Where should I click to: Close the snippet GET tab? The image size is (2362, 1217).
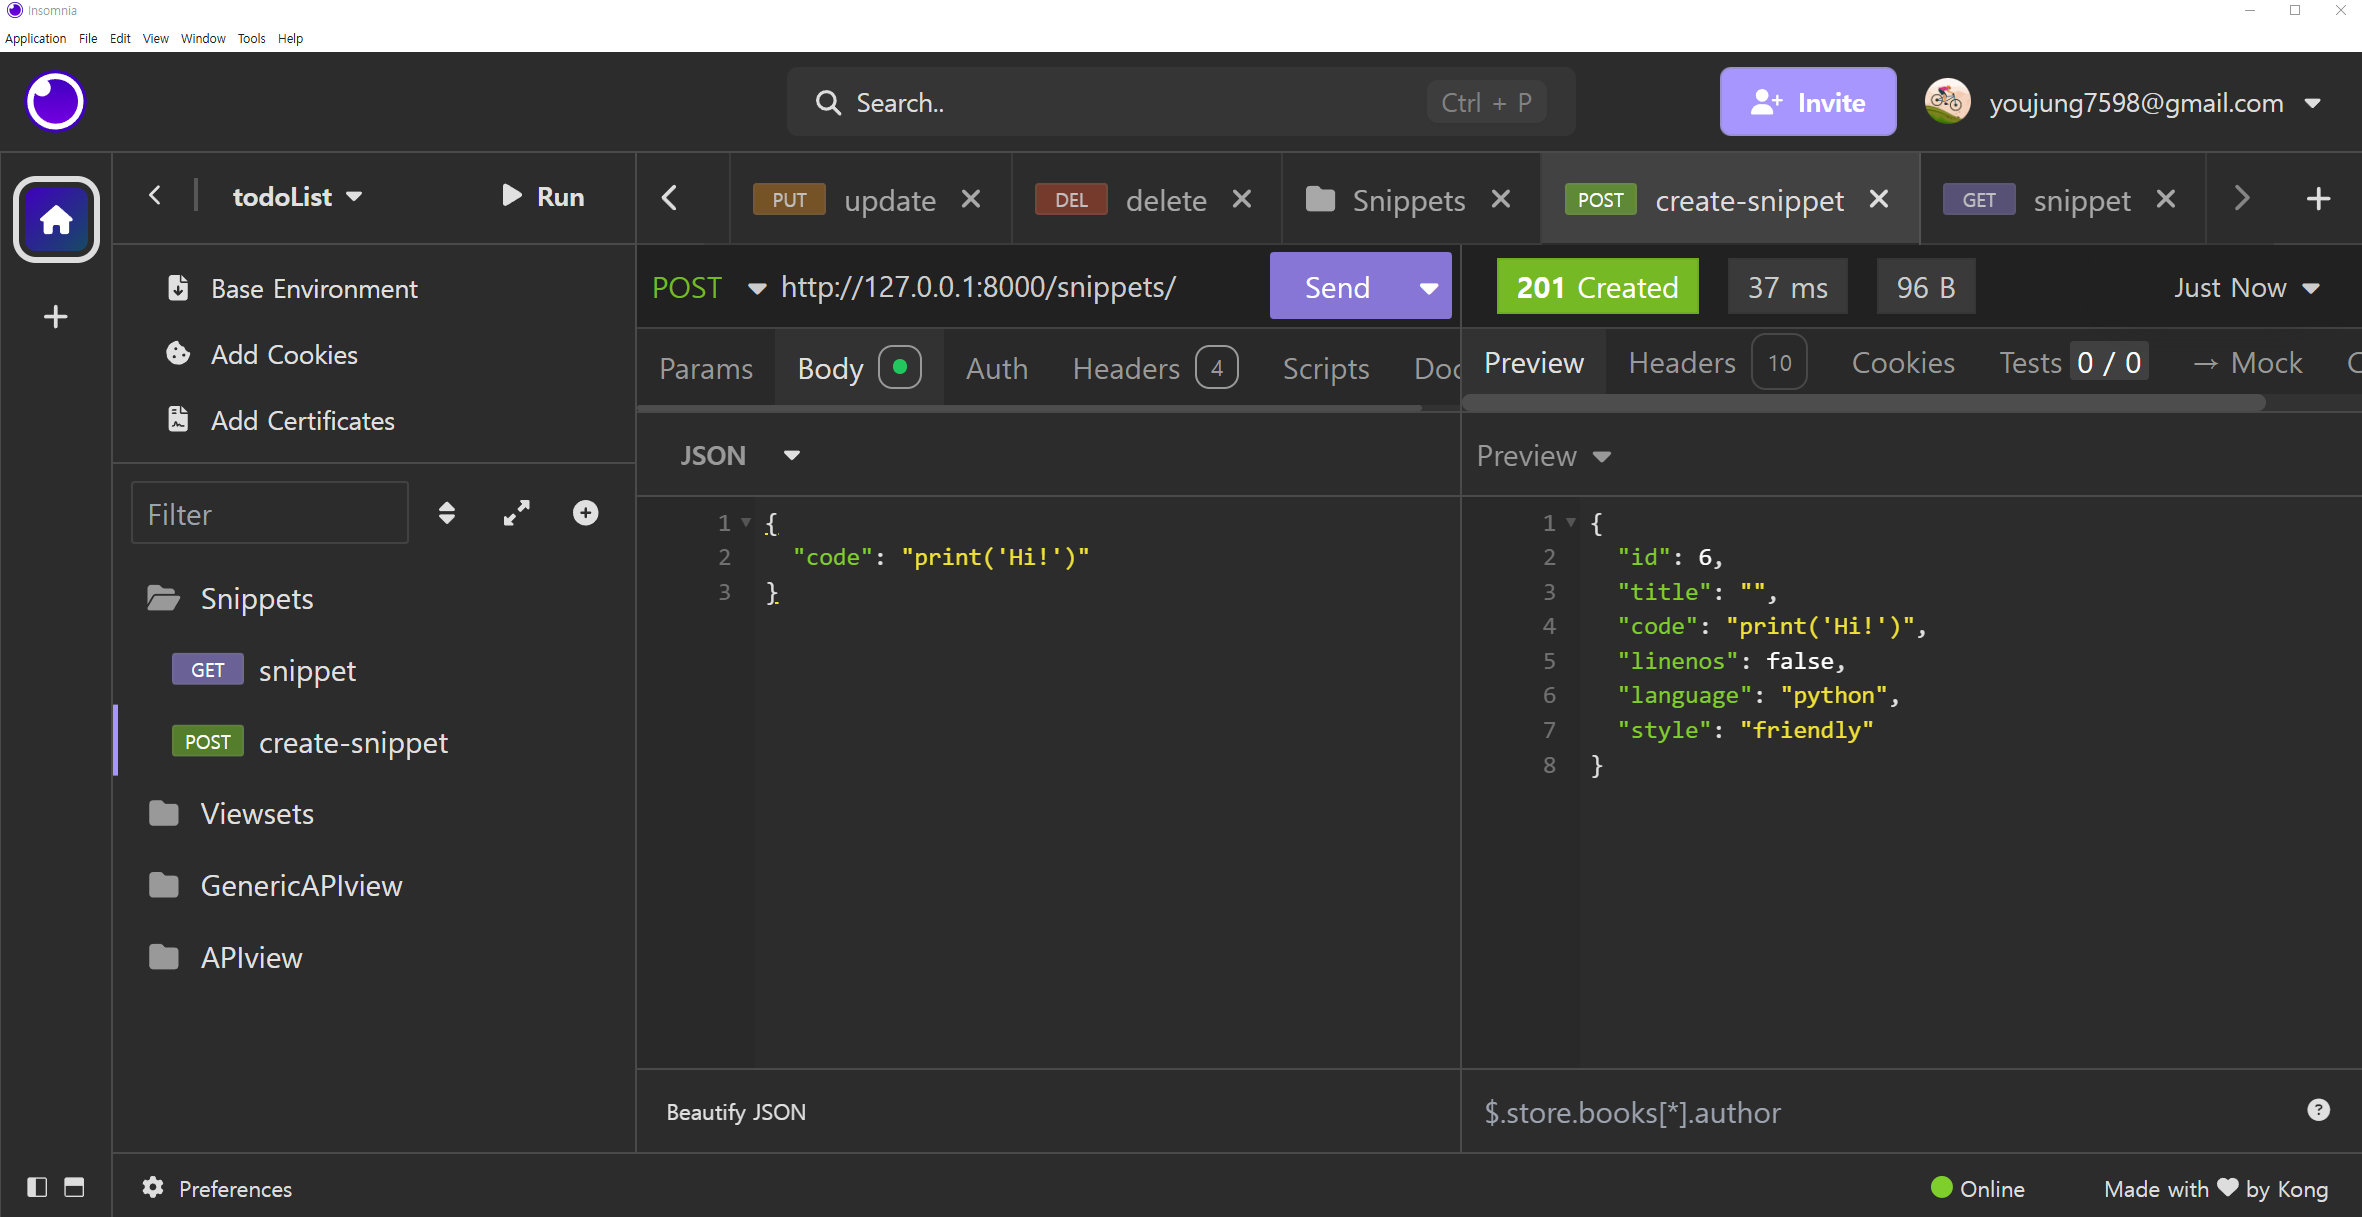[x=2166, y=199]
